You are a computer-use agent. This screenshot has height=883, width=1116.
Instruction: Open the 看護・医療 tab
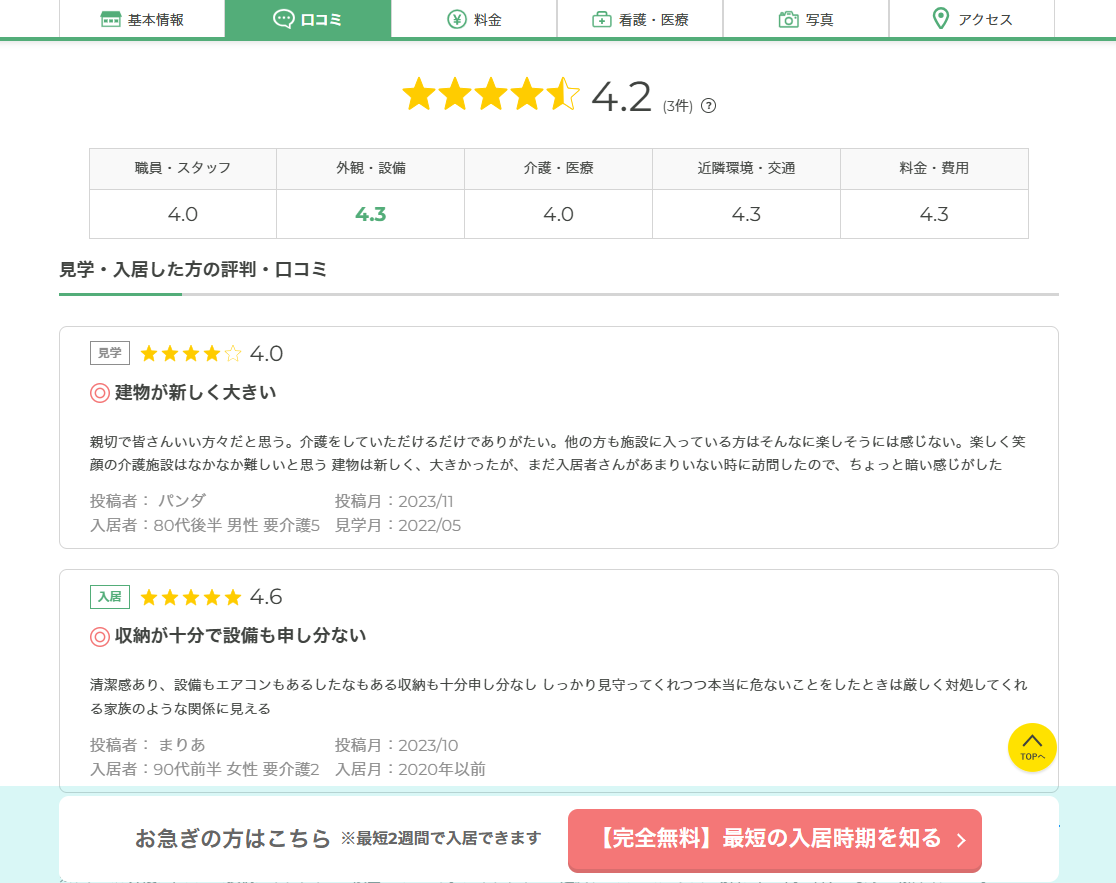[640, 19]
